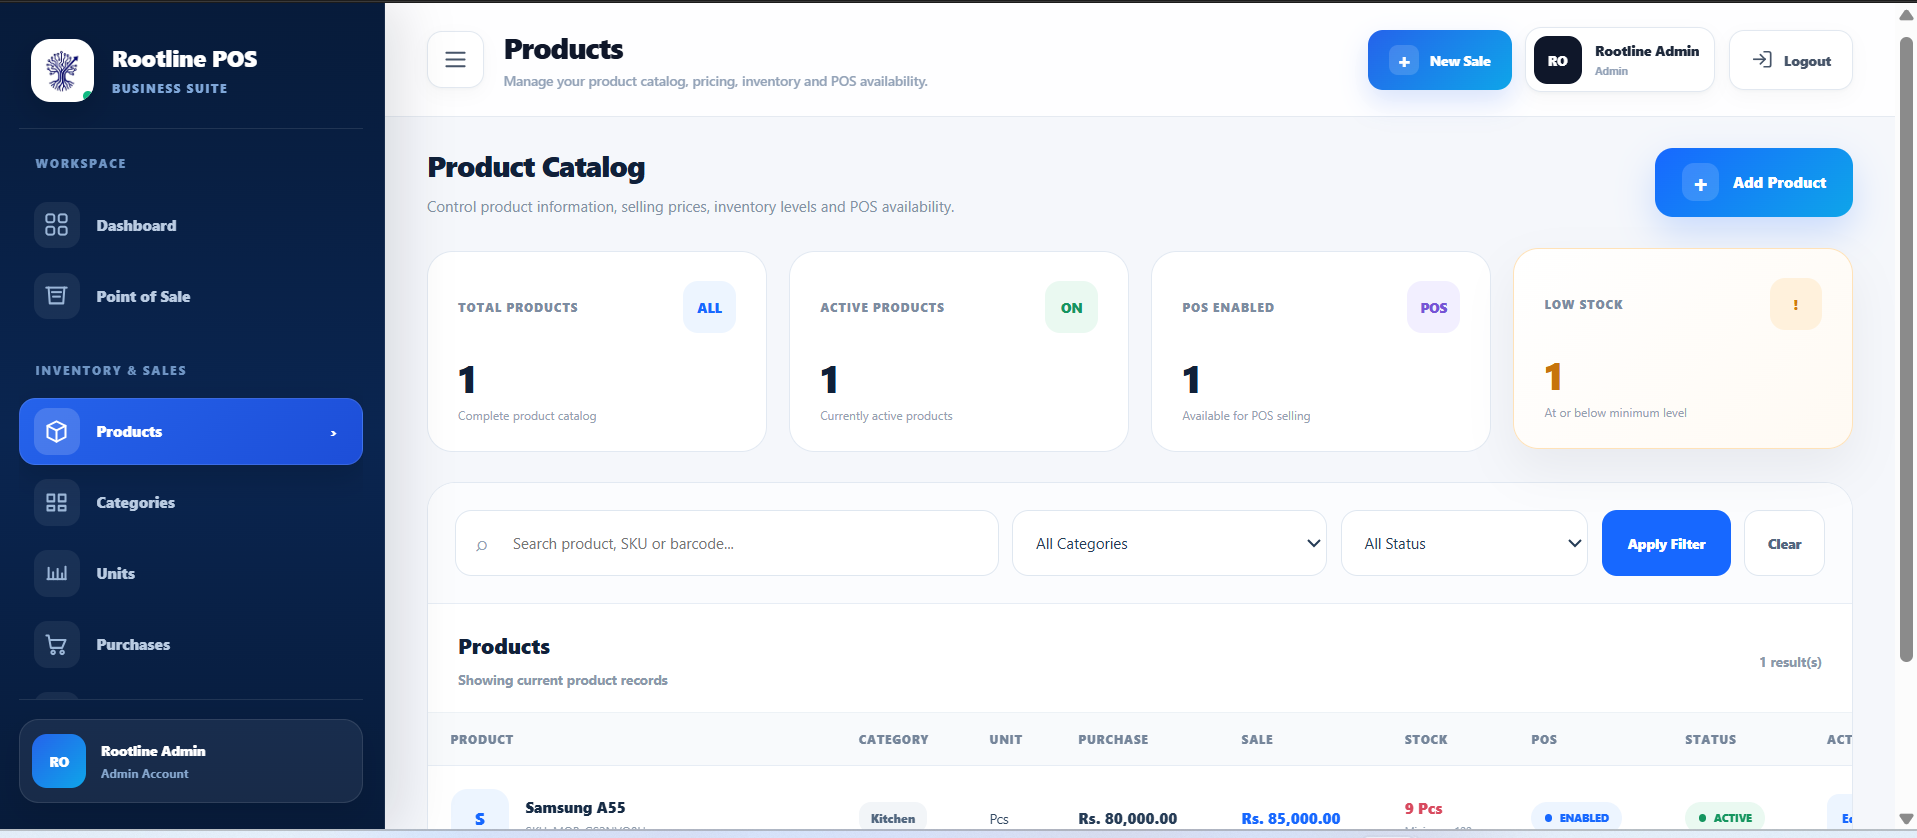Click the Total Products card
1917x838 pixels.
coord(597,351)
